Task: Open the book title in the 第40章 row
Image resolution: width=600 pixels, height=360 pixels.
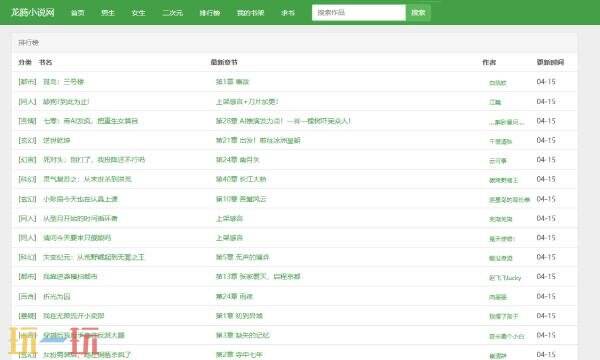Action: tap(87, 179)
